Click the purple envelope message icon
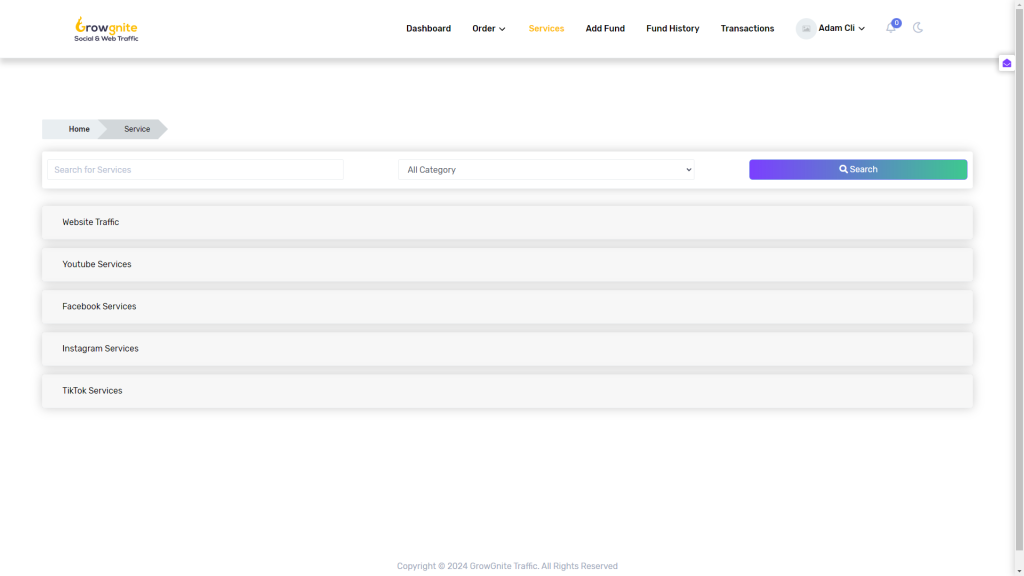Viewport: 1024px width, 576px height. pyautogui.click(x=1007, y=63)
